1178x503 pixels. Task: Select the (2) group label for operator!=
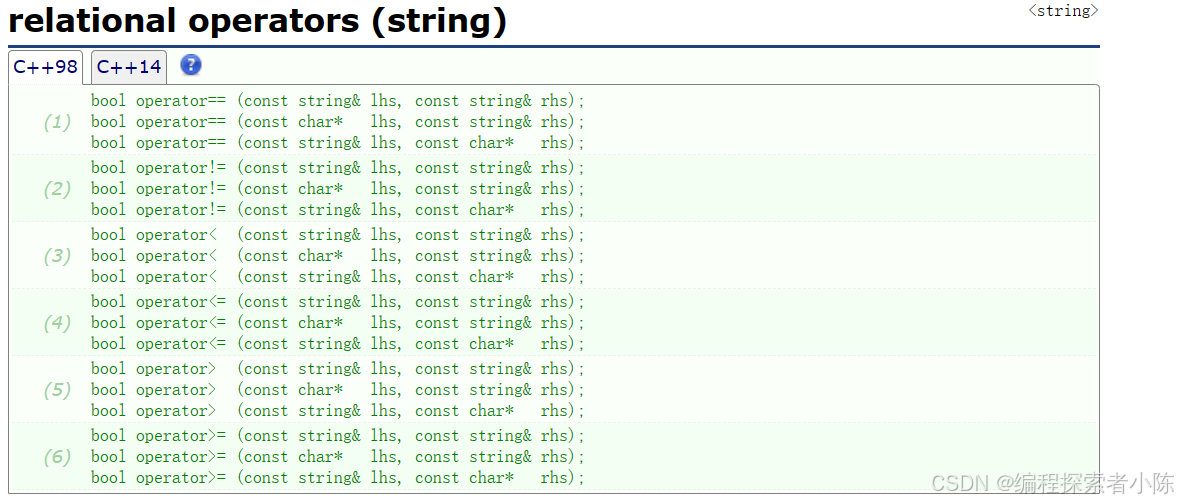(x=57, y=189)
